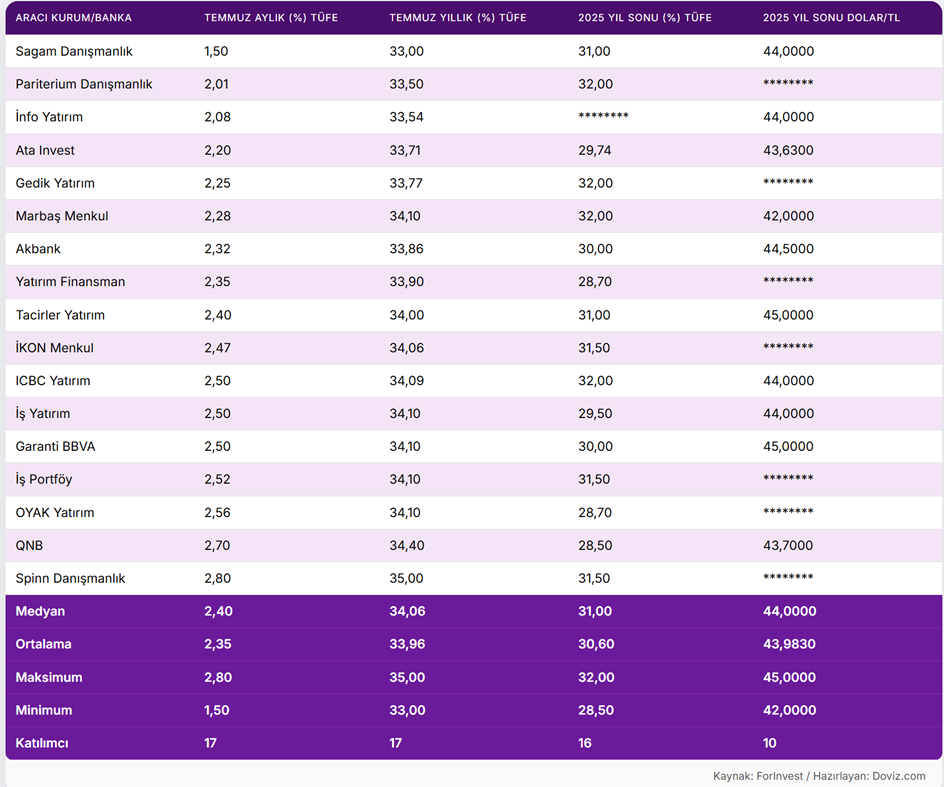Click the TEMMUZ AYLIK (%) TÜFE header
Screen dimensions: 944x787
(271, 18)
